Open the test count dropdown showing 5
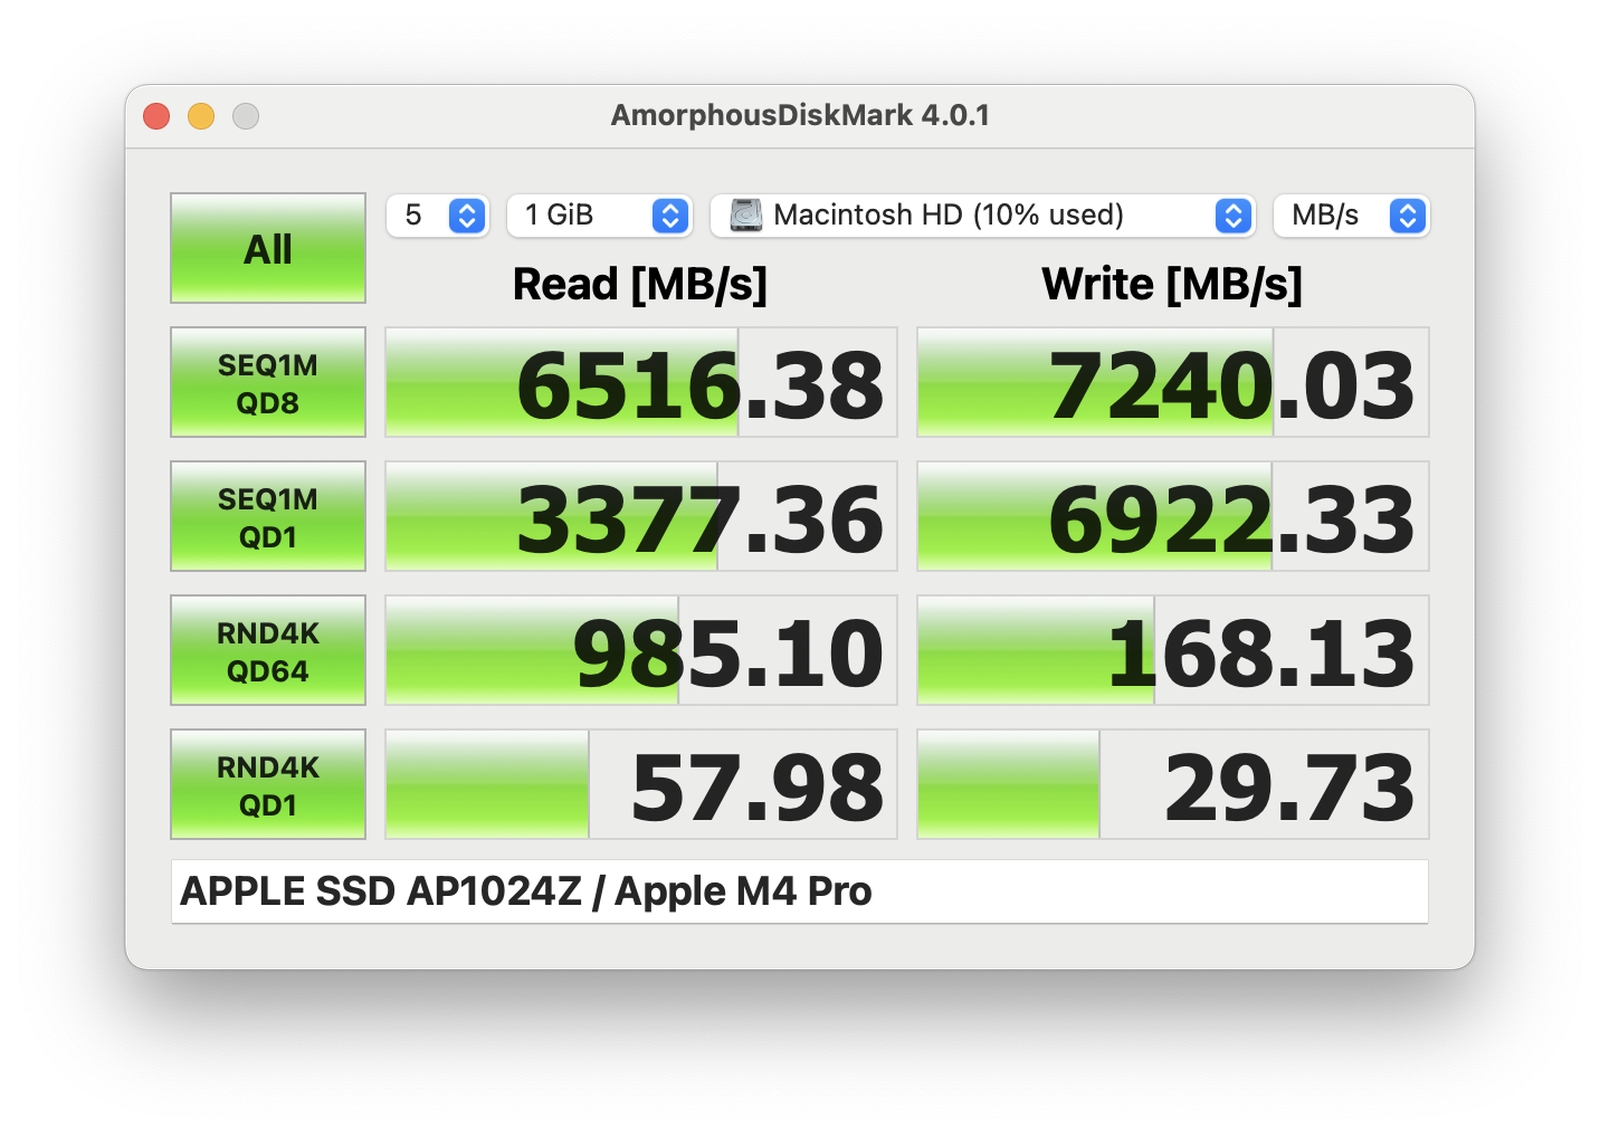This screenshot has height=1135, width=1600. pos(438,215)
